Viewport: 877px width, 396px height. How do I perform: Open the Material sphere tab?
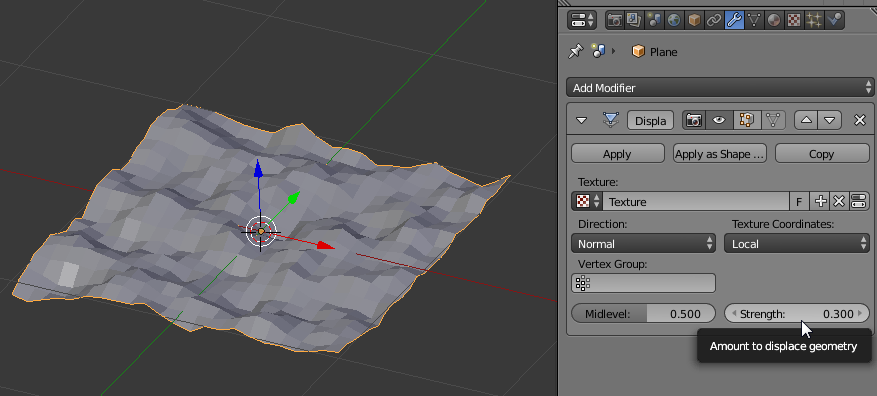click(774, 21)
